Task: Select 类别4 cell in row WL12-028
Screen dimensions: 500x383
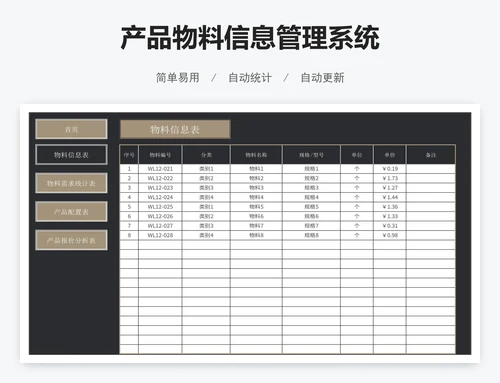Action: click(206, 235)
